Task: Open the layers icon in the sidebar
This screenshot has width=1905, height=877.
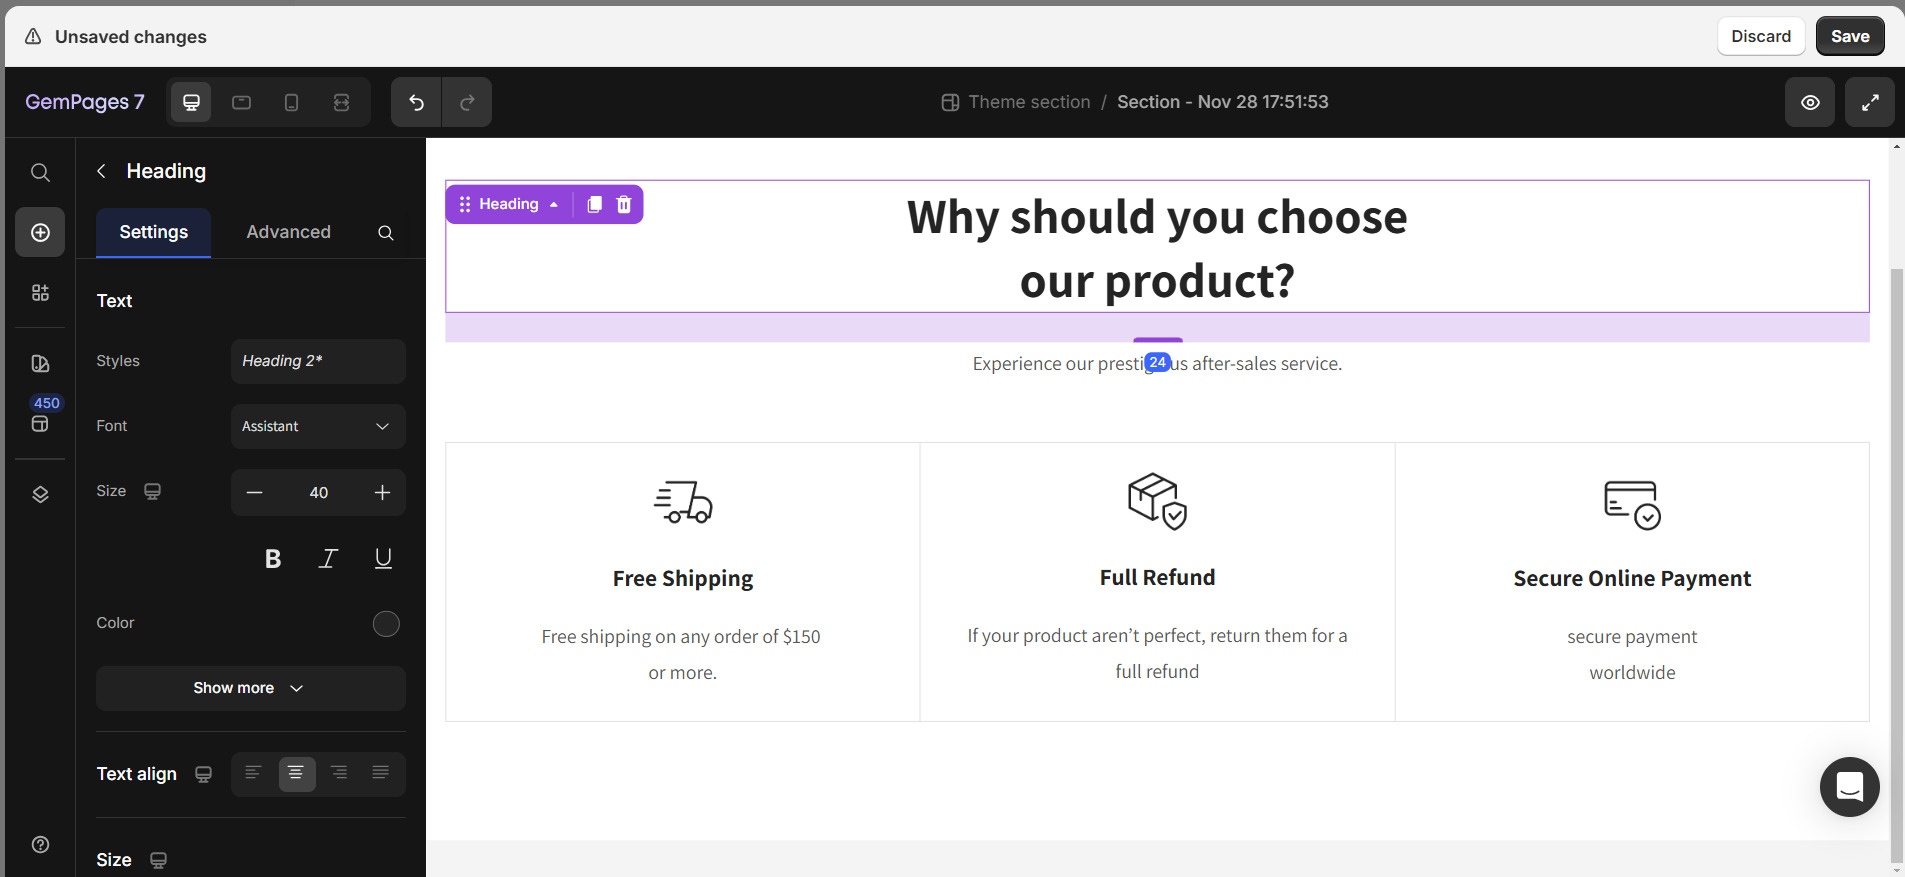Action: tap(40, 494)
